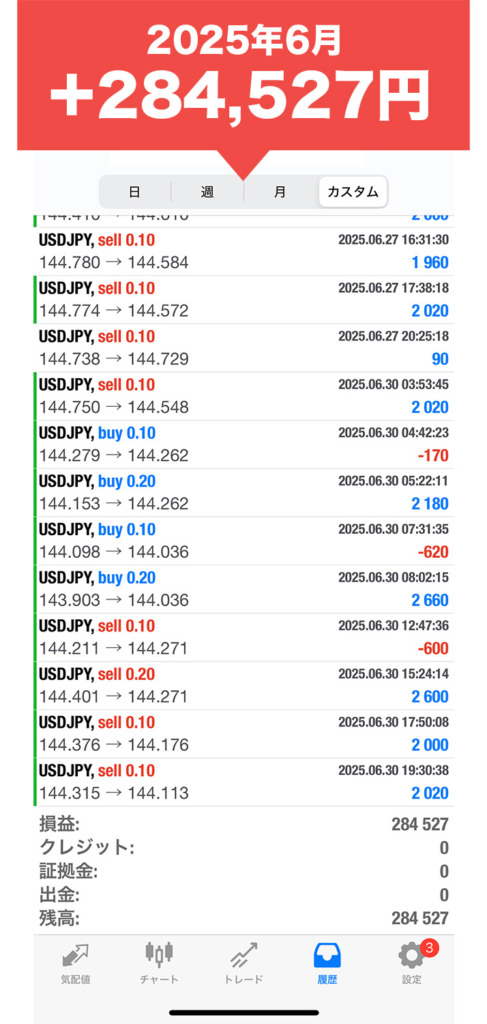Open the buy 0.20 trade with profit 2 660
Screen dimensions: 487x1024
tap(243, 590)
